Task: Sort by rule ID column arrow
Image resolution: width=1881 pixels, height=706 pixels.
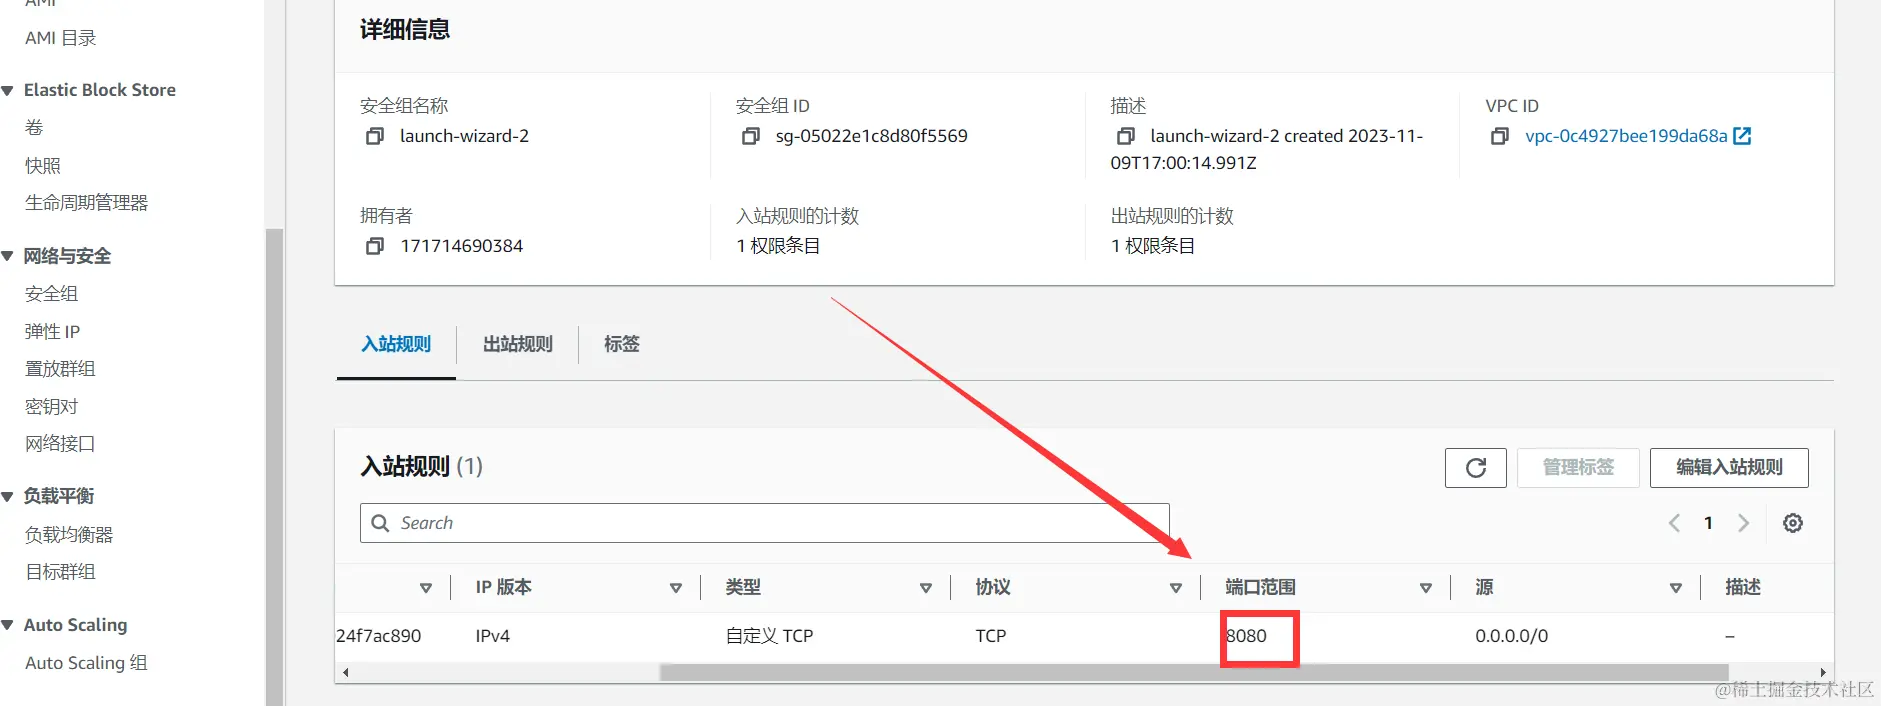Action: click(426, 588)
